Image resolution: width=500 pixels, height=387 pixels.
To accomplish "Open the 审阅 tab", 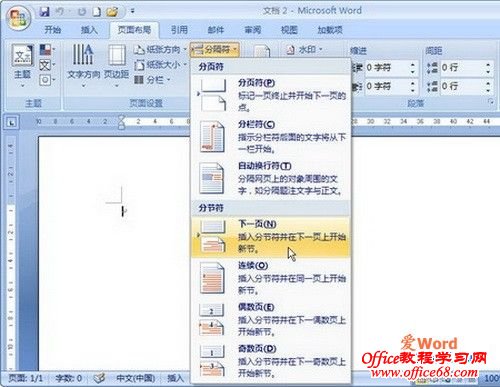I will click(253, 30).
